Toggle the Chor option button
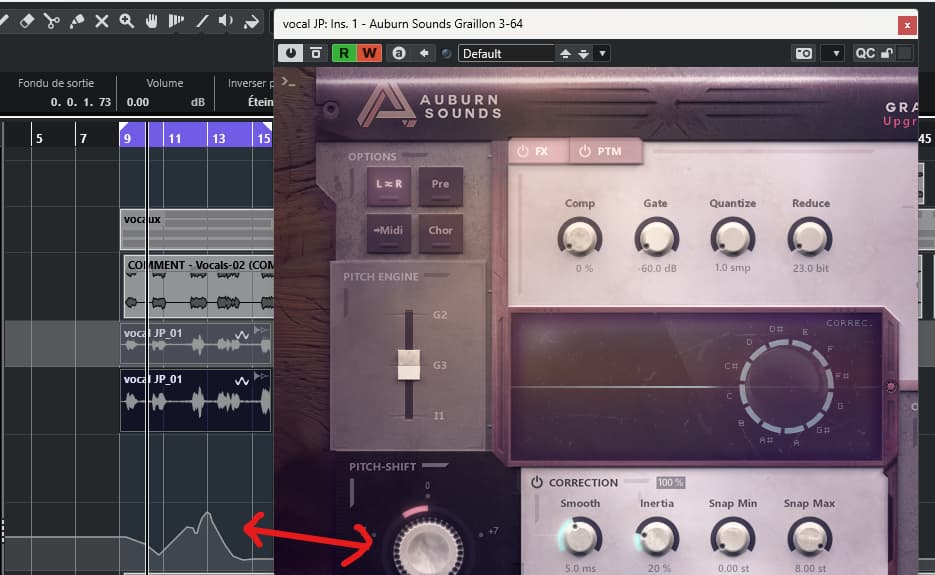This screenshot has width=935, height=575. point(440,233)
